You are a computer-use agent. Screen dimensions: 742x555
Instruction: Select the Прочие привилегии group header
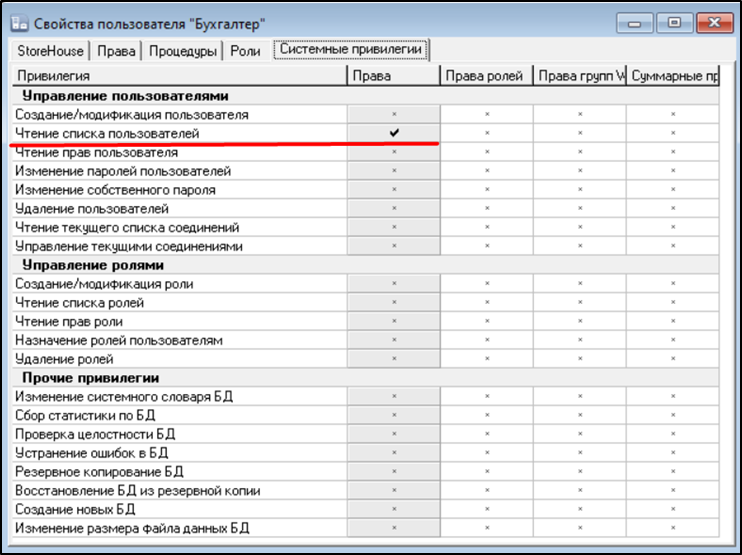[85, 378]
